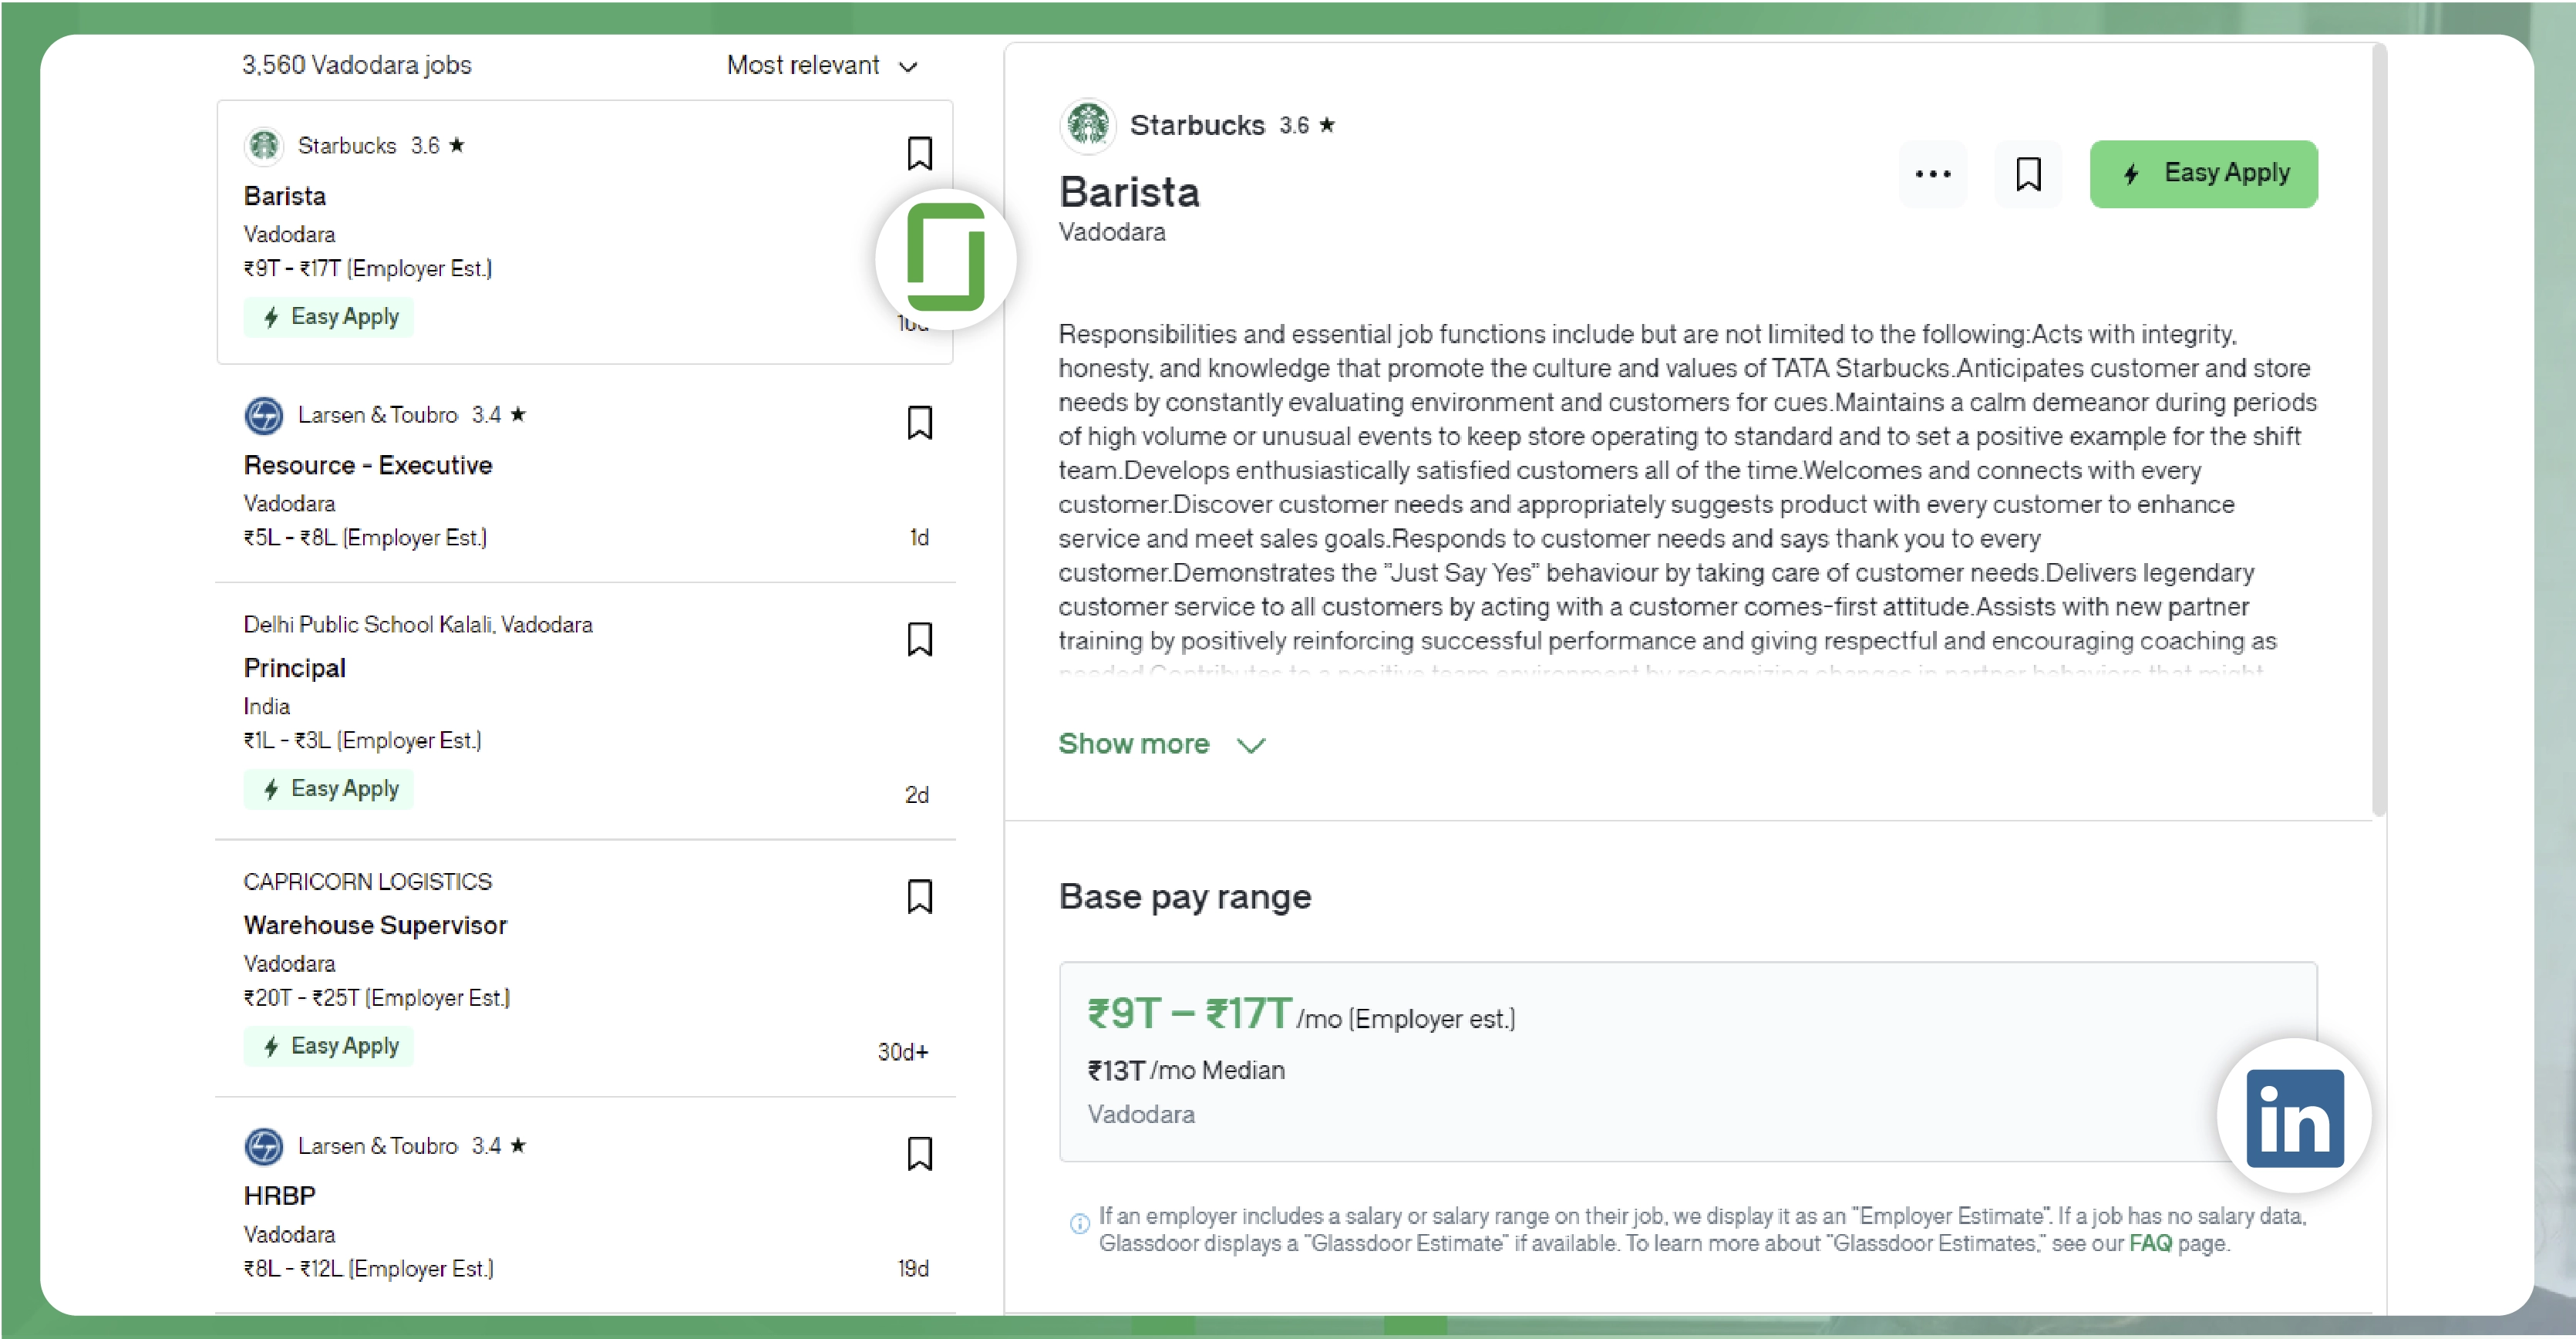Click the bookmark save icon in the Barista detail header
The width and height of the screenshot is (2576, 1339).
click(2029, 174)
